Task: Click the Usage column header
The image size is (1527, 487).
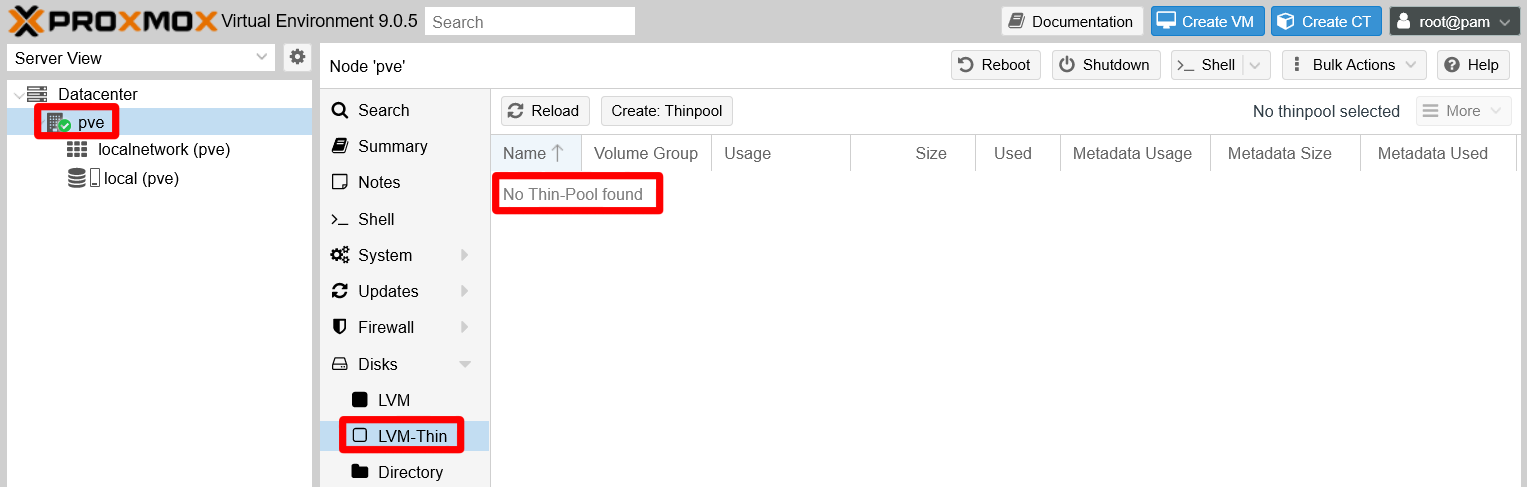Action: 781,153
